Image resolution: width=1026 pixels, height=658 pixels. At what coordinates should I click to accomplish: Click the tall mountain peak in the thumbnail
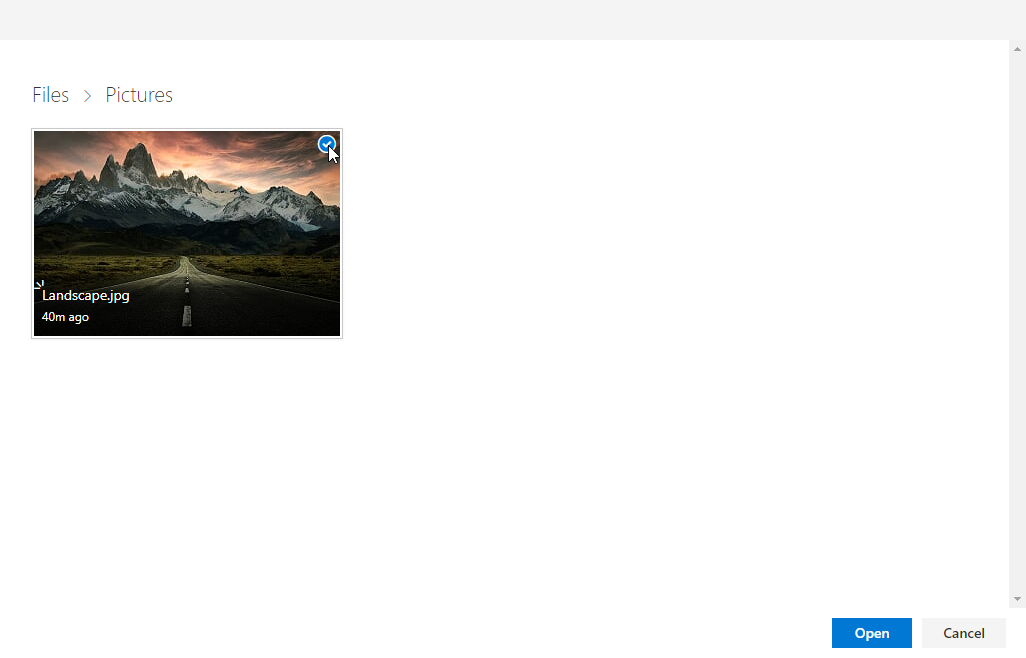[139, 160]
